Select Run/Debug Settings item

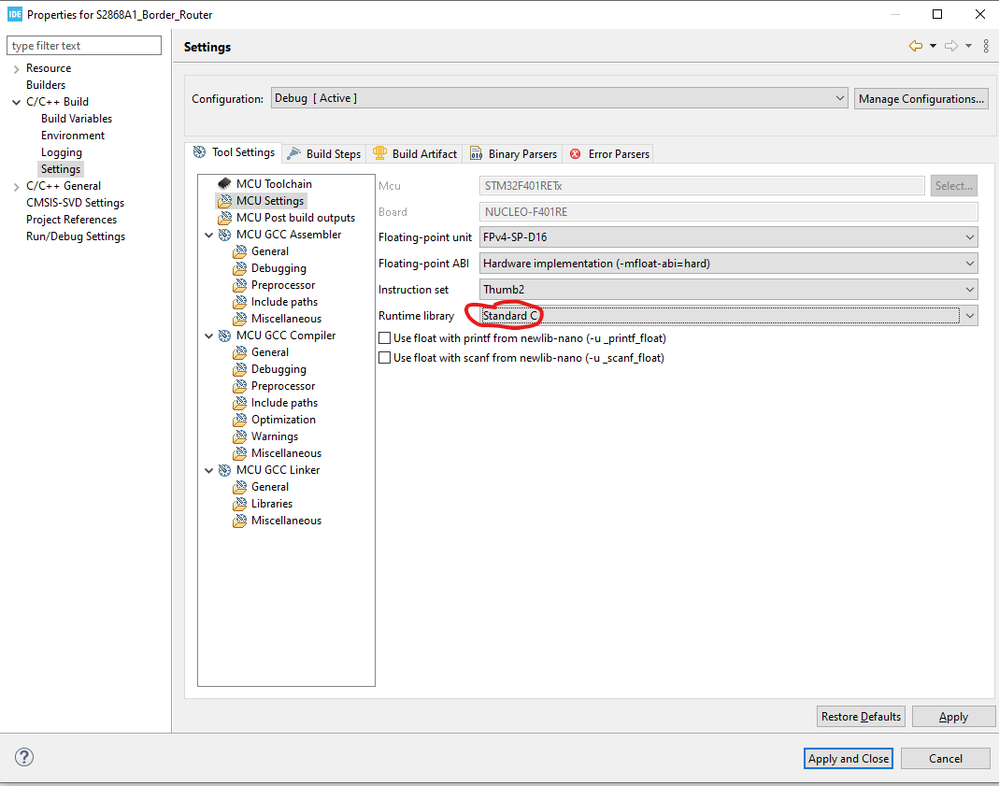coord(76,236)
